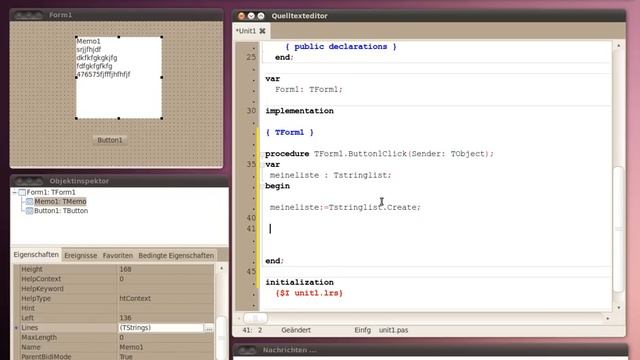Select Button1: TButton in the component tree
The width and height of the screenshot is (640, 360).
click(61, 211)
